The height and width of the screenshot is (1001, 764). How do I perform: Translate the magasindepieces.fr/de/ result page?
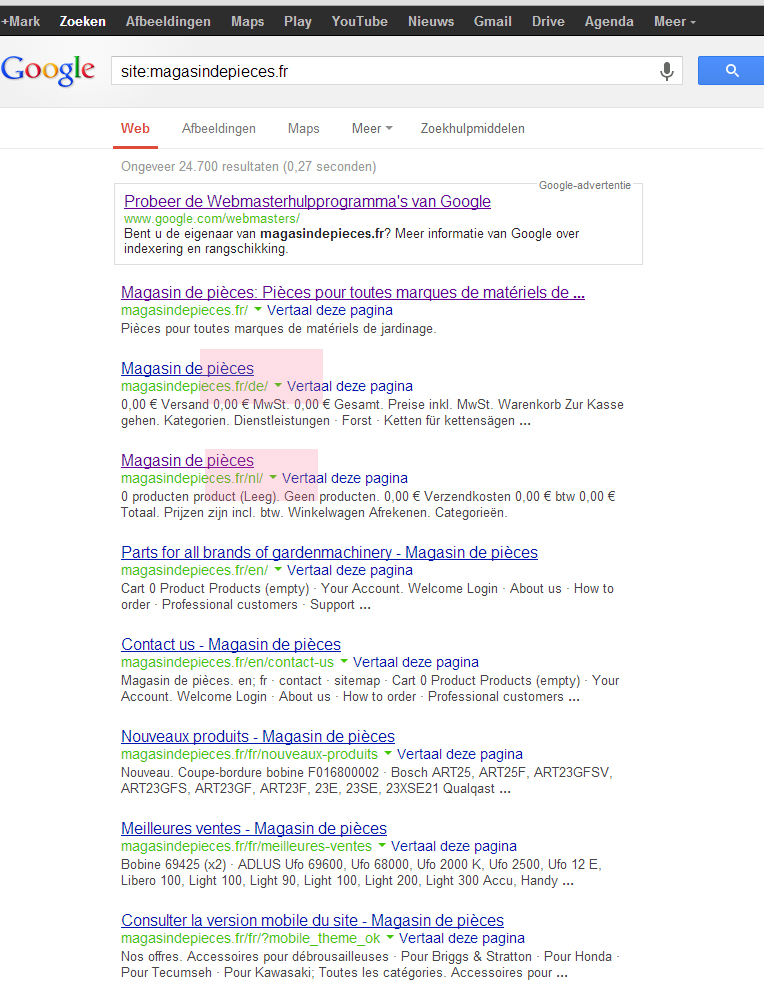click(350, 386)
